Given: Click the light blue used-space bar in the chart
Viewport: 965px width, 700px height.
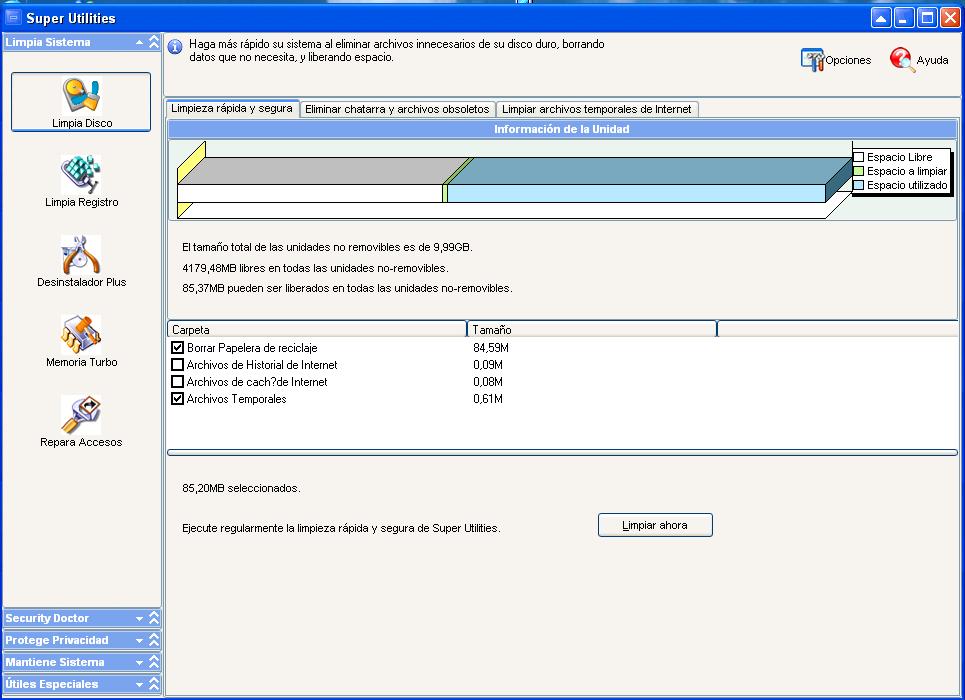Looking at the screenshot, I should point(636,193).
